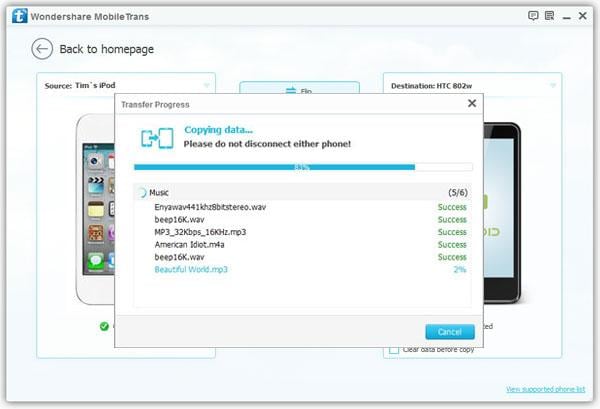Click the Destination: HTC 802w label
This screenshot has height=409, width=600.
click(x=431, y=86)
